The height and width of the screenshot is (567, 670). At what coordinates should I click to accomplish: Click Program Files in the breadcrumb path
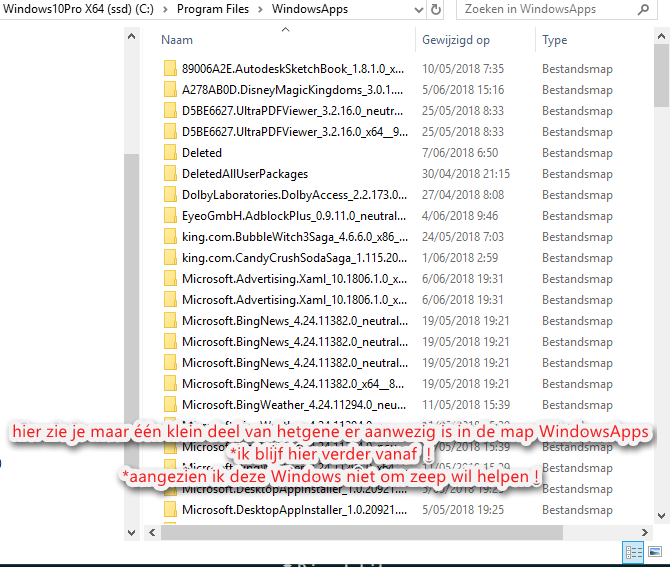coord(213,9)
